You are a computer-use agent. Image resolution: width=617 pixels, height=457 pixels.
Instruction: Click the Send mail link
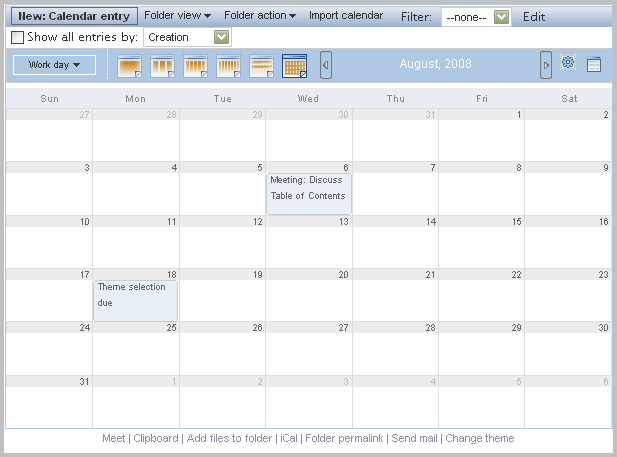click(414, 438)
